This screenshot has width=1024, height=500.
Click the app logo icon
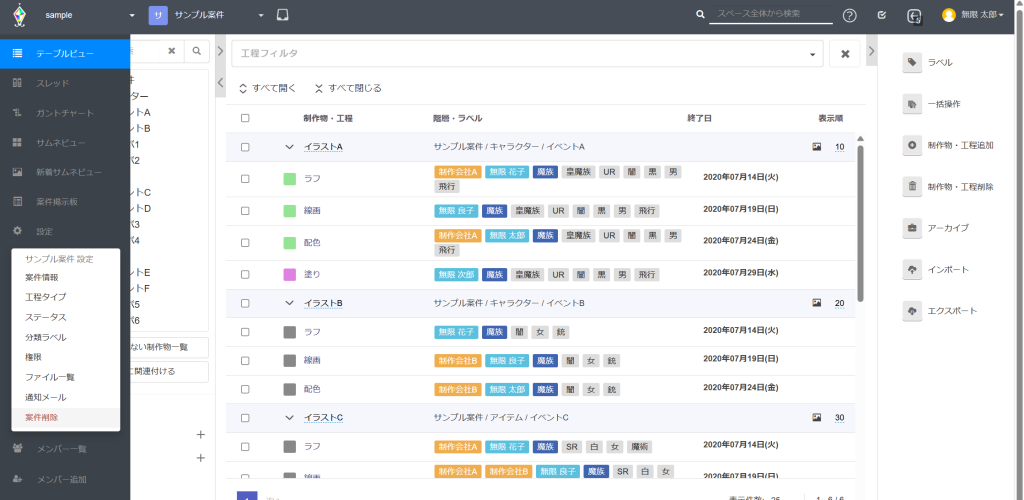click(20, 15)
